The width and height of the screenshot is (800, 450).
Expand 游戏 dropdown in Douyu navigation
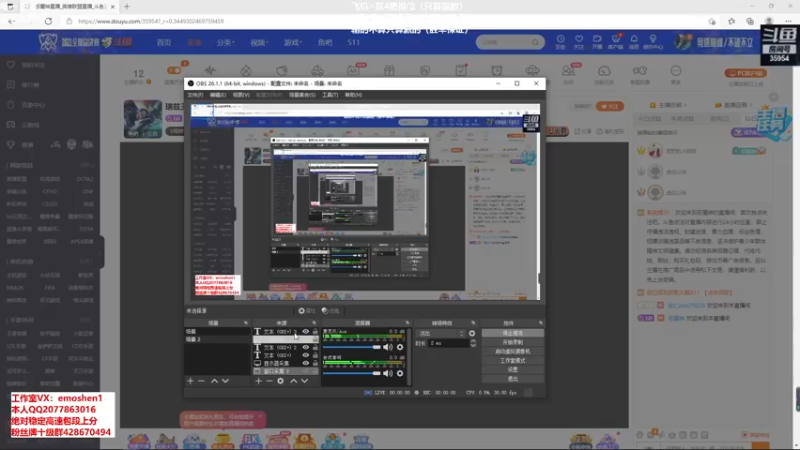[x=293, y=42]
